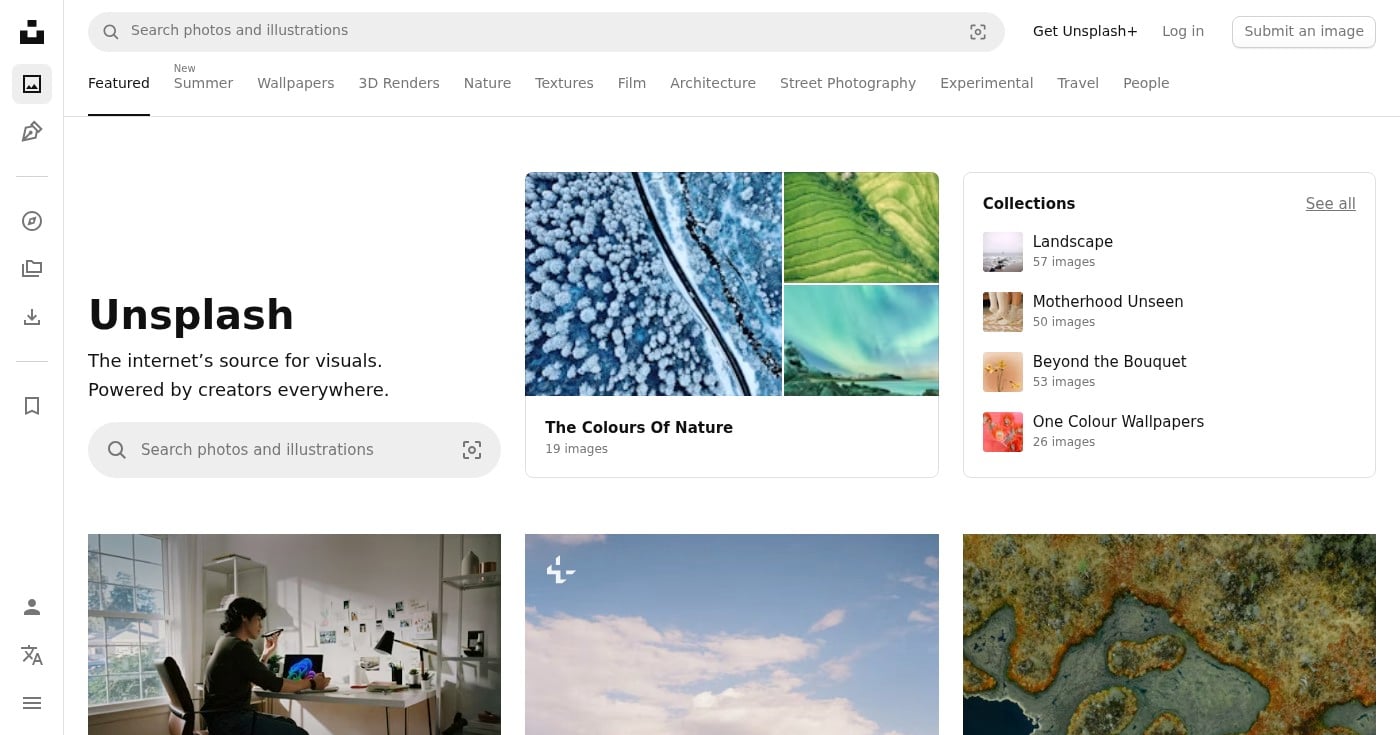The image size is (1400, 735).
Task: Open photo of person at desk
Action: (x=294, y=634)
